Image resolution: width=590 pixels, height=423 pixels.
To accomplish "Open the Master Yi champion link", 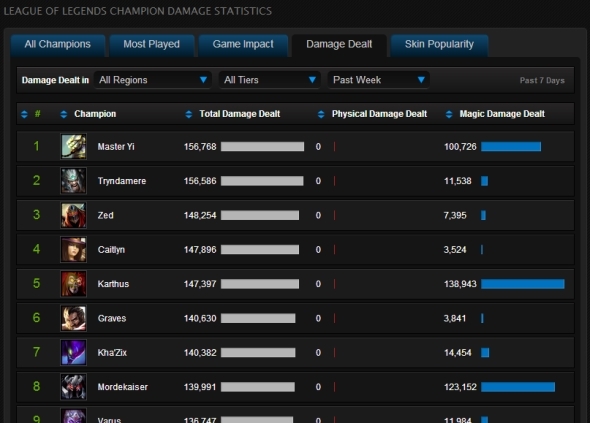I will pos(116,147).
